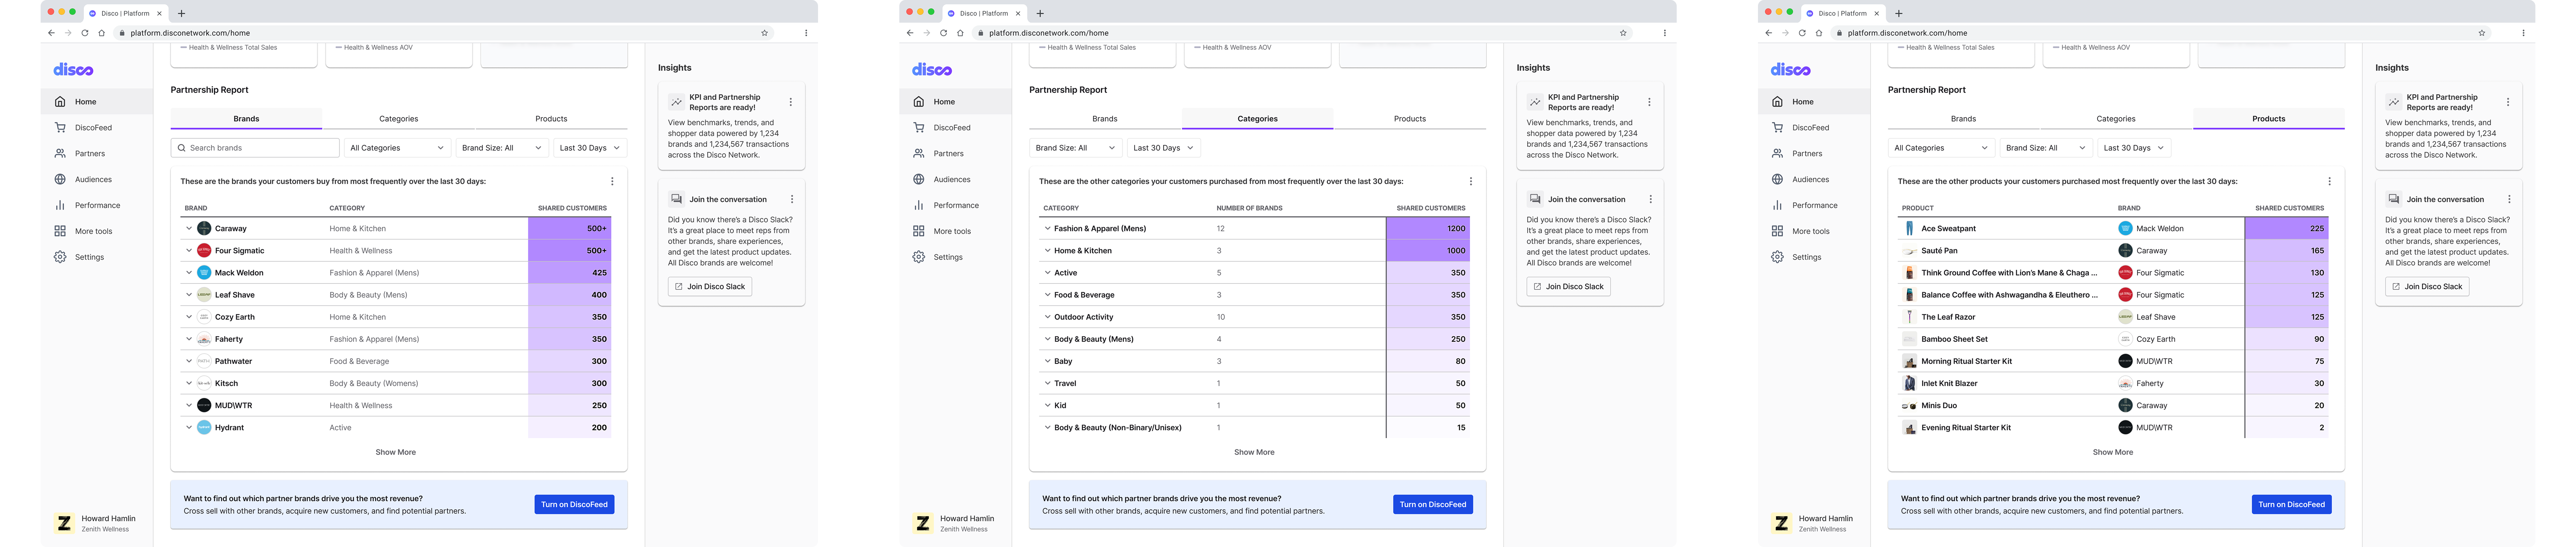Open Home in the middle window sidebar
Viewport: 2576px width, 547px height.
956,102
